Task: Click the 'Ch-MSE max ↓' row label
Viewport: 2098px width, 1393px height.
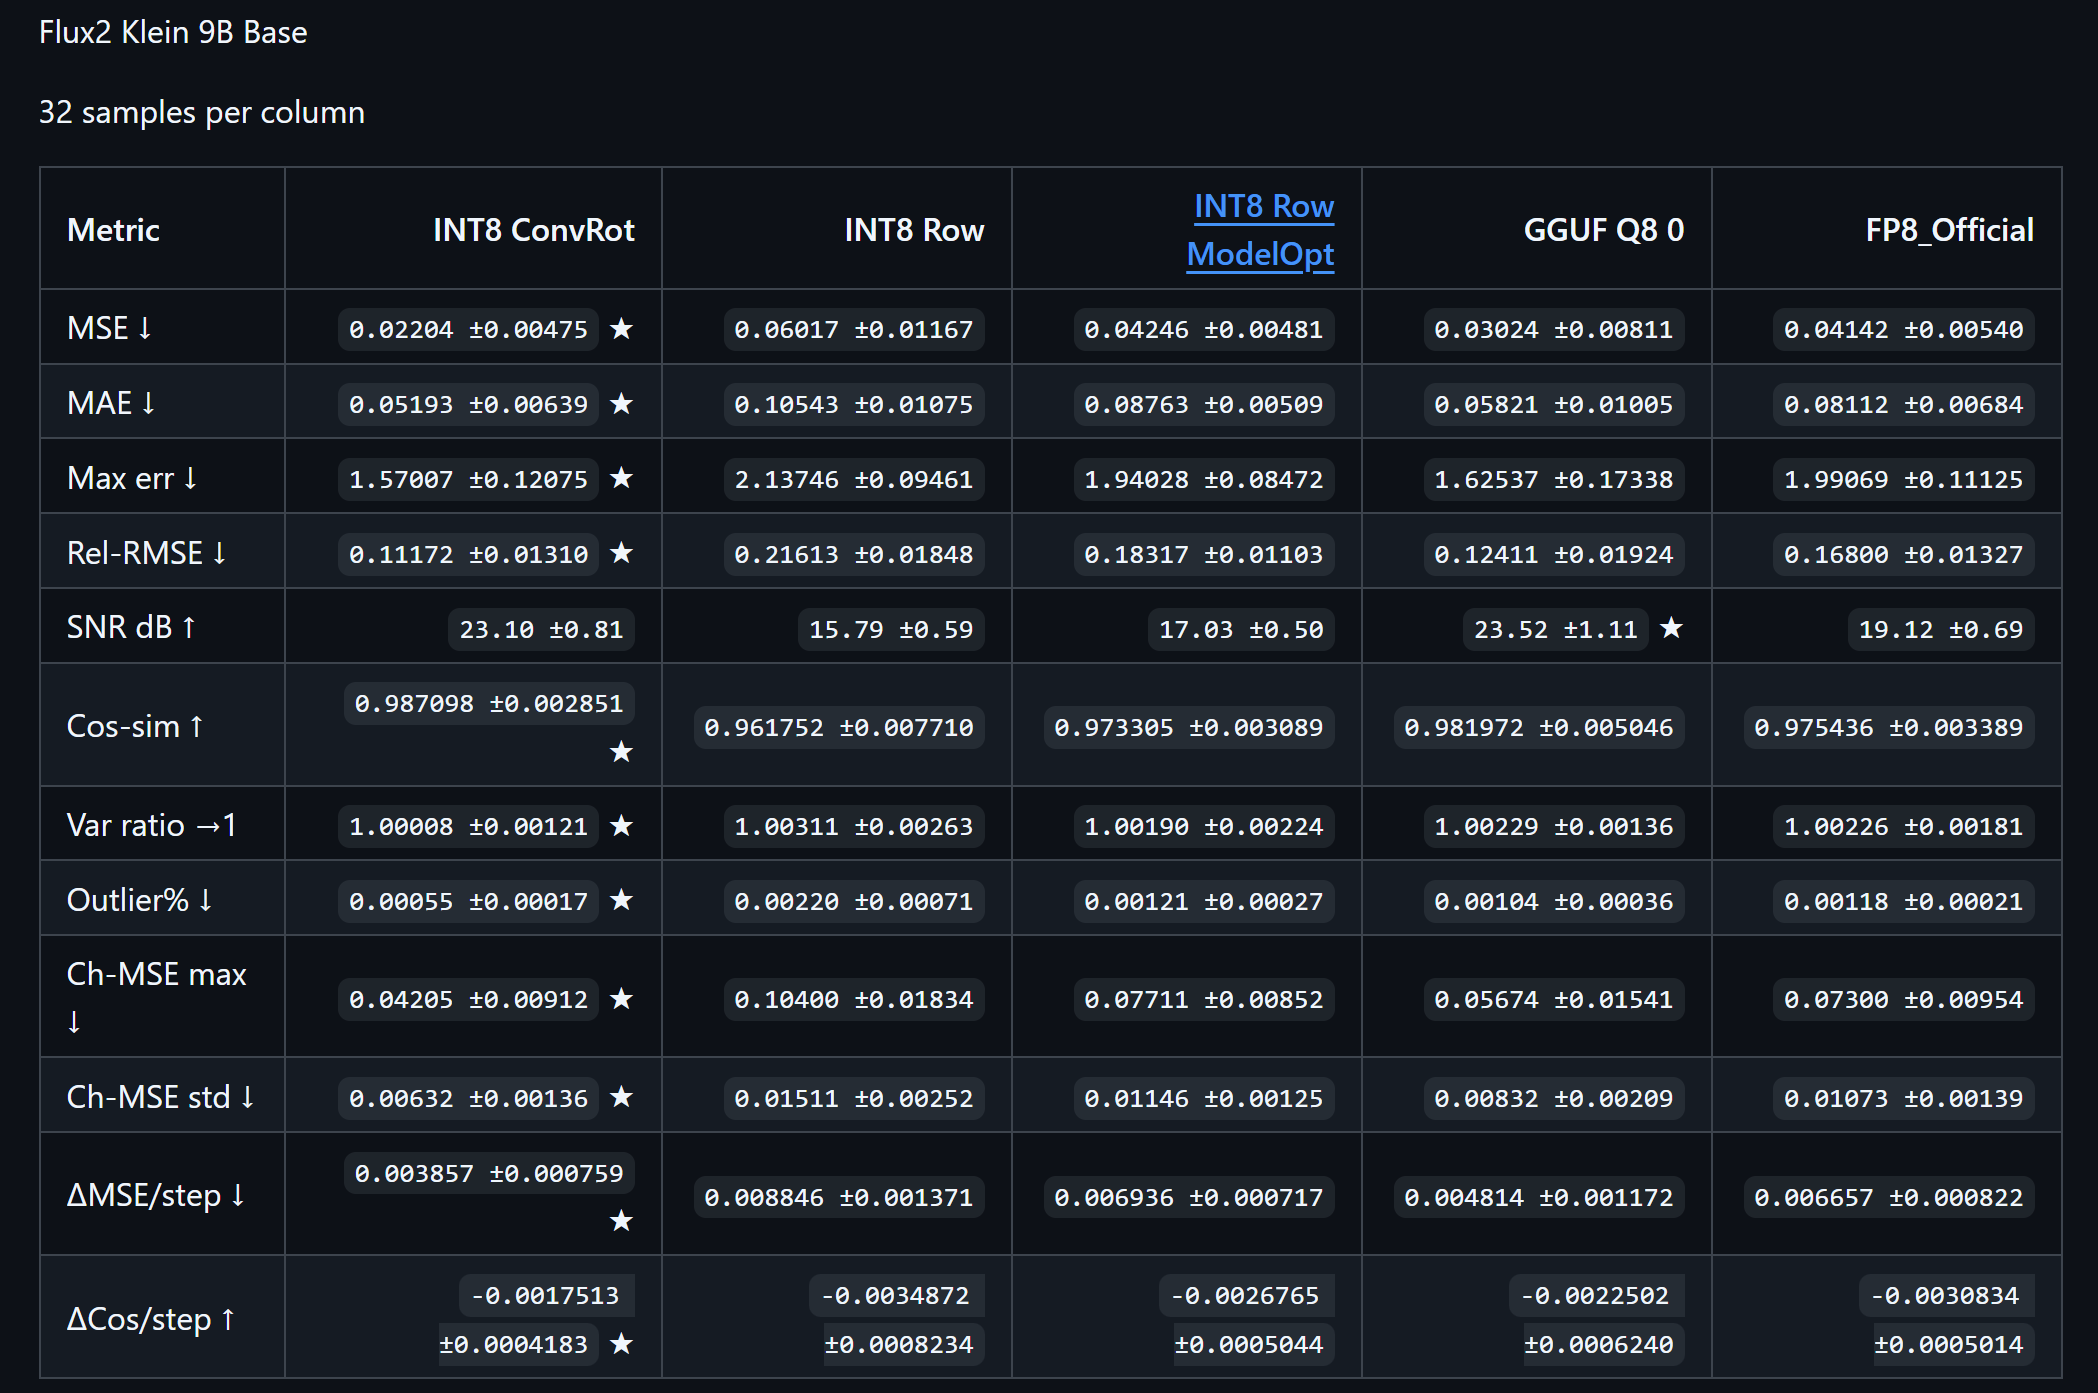Action: [157, 997]
